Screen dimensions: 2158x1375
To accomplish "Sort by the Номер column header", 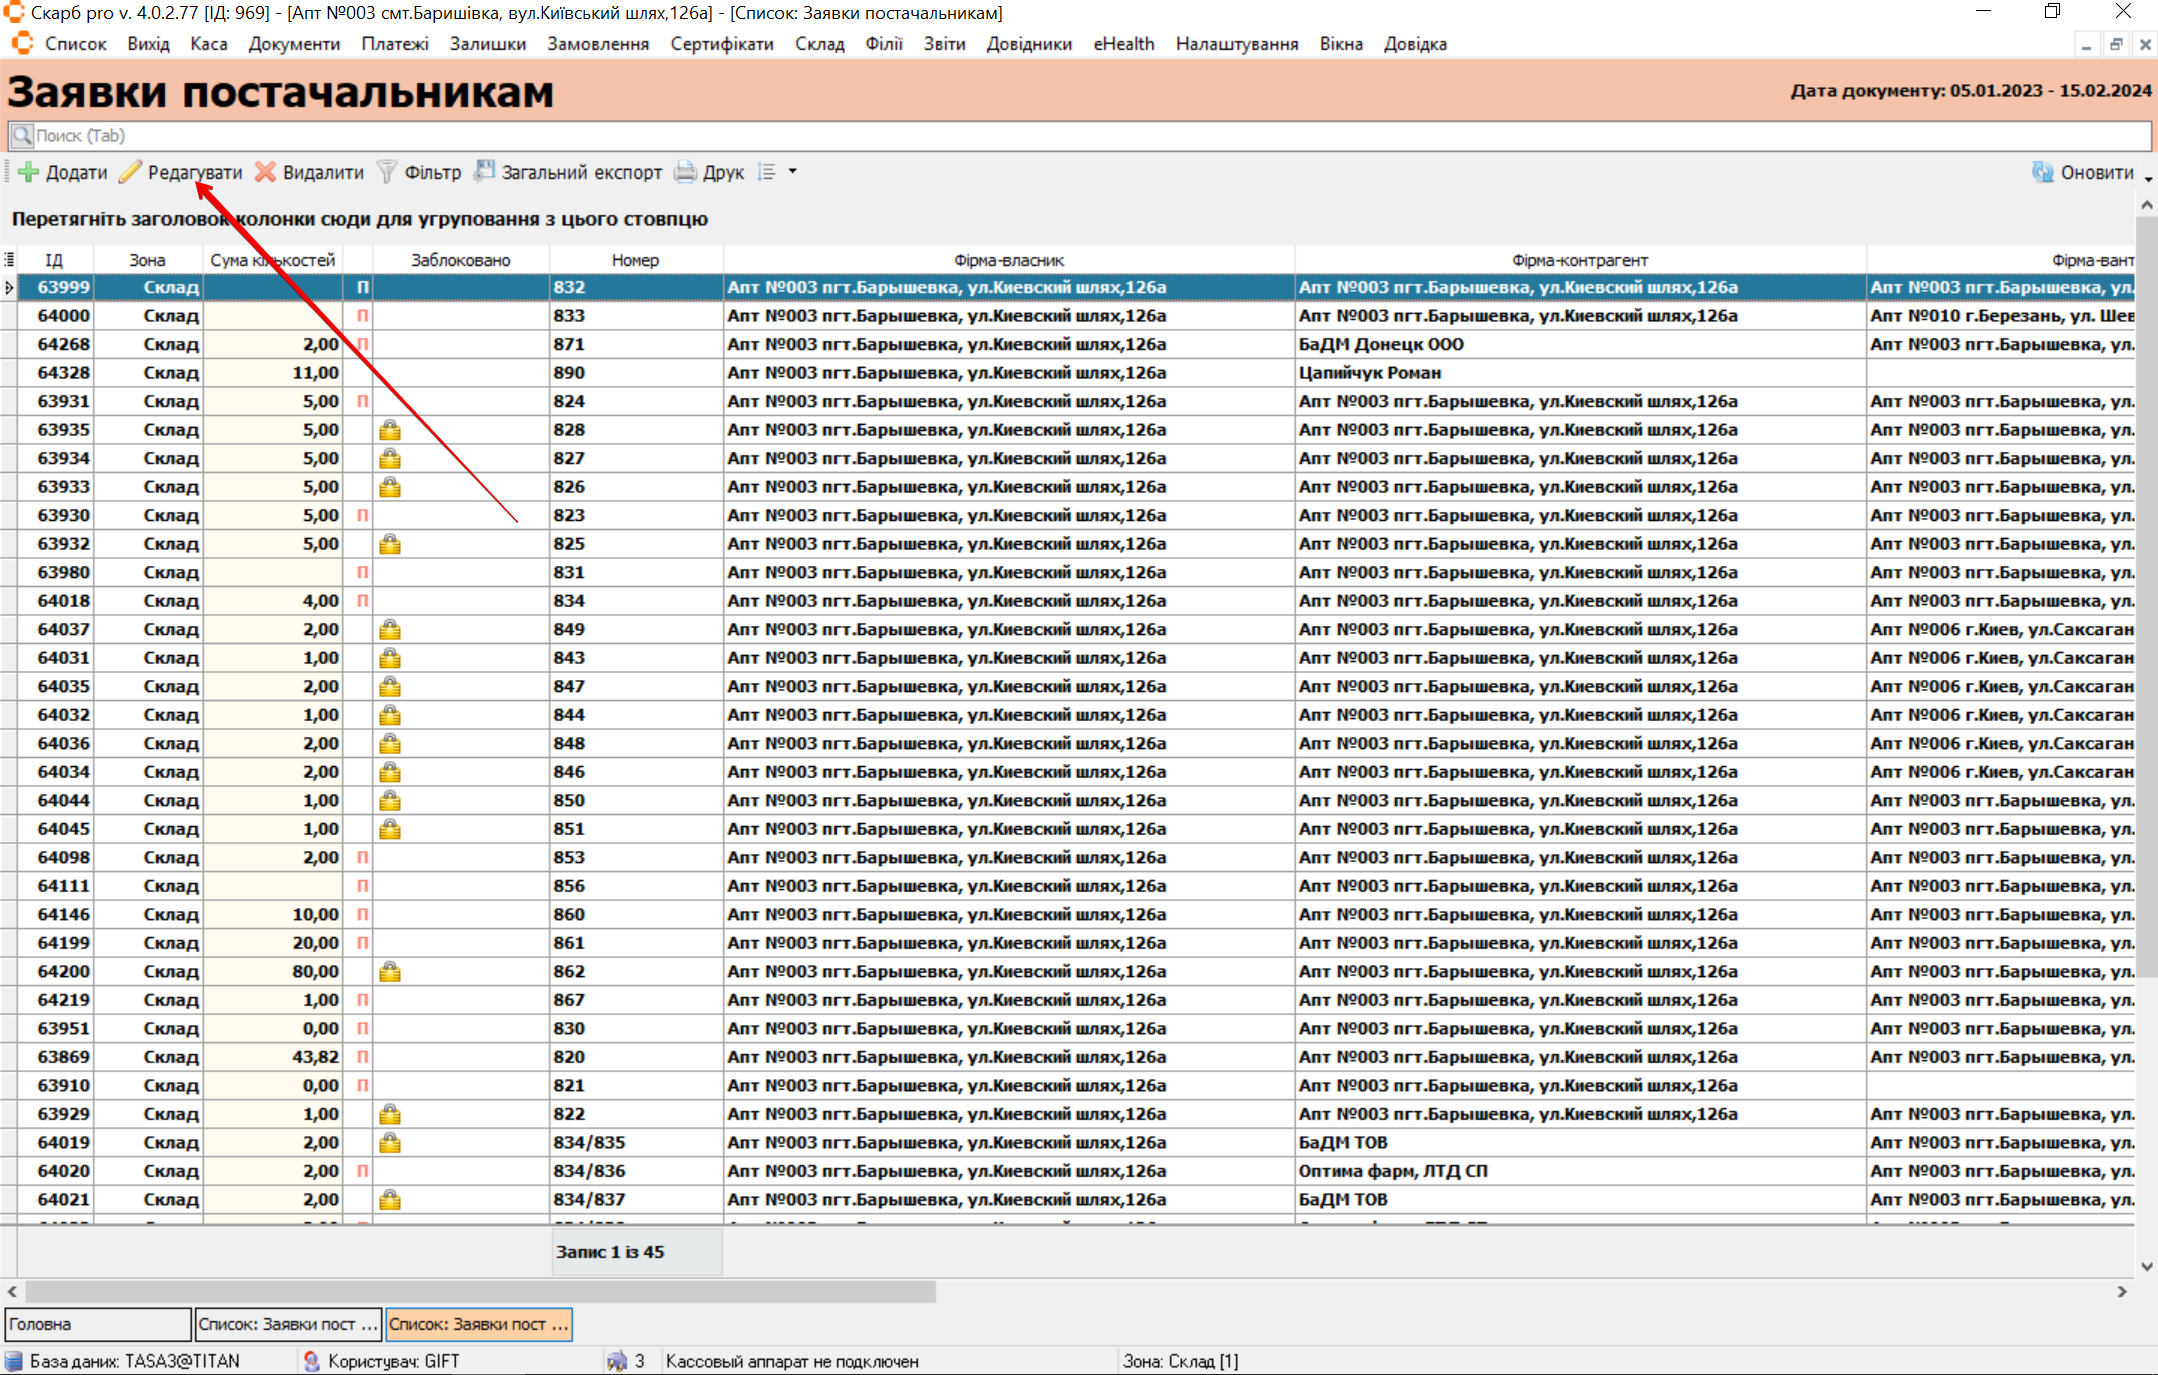I will click(x=635, y=260).
